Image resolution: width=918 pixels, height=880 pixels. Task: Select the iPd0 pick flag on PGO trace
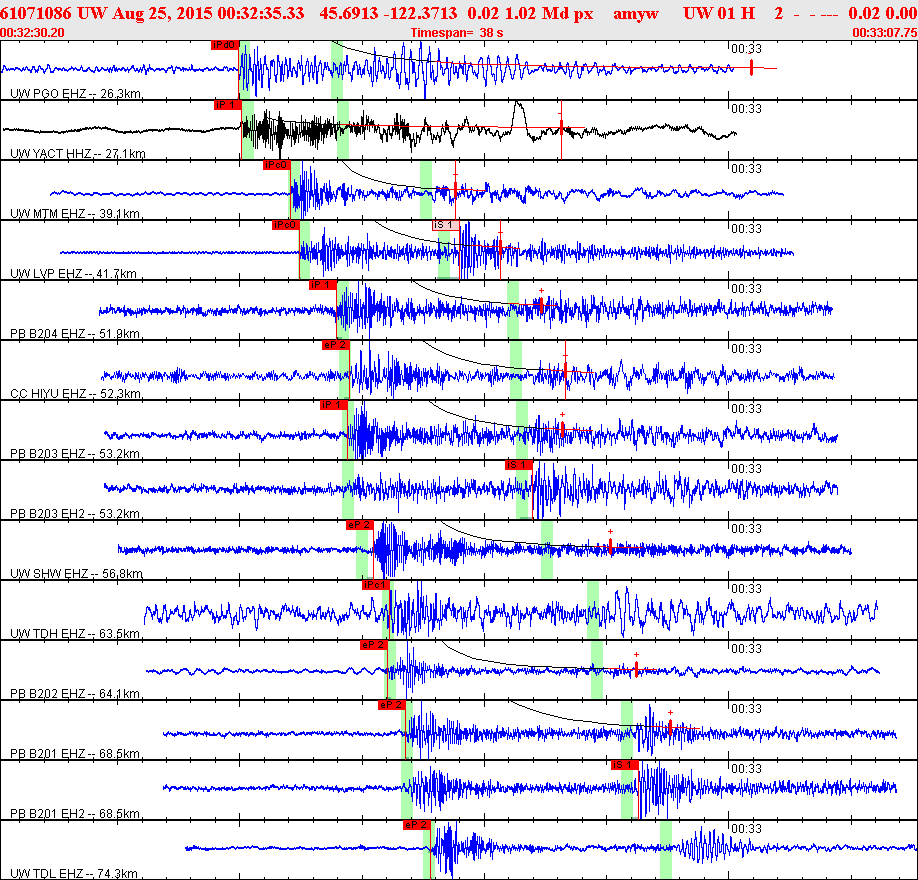tap(225, 45)
